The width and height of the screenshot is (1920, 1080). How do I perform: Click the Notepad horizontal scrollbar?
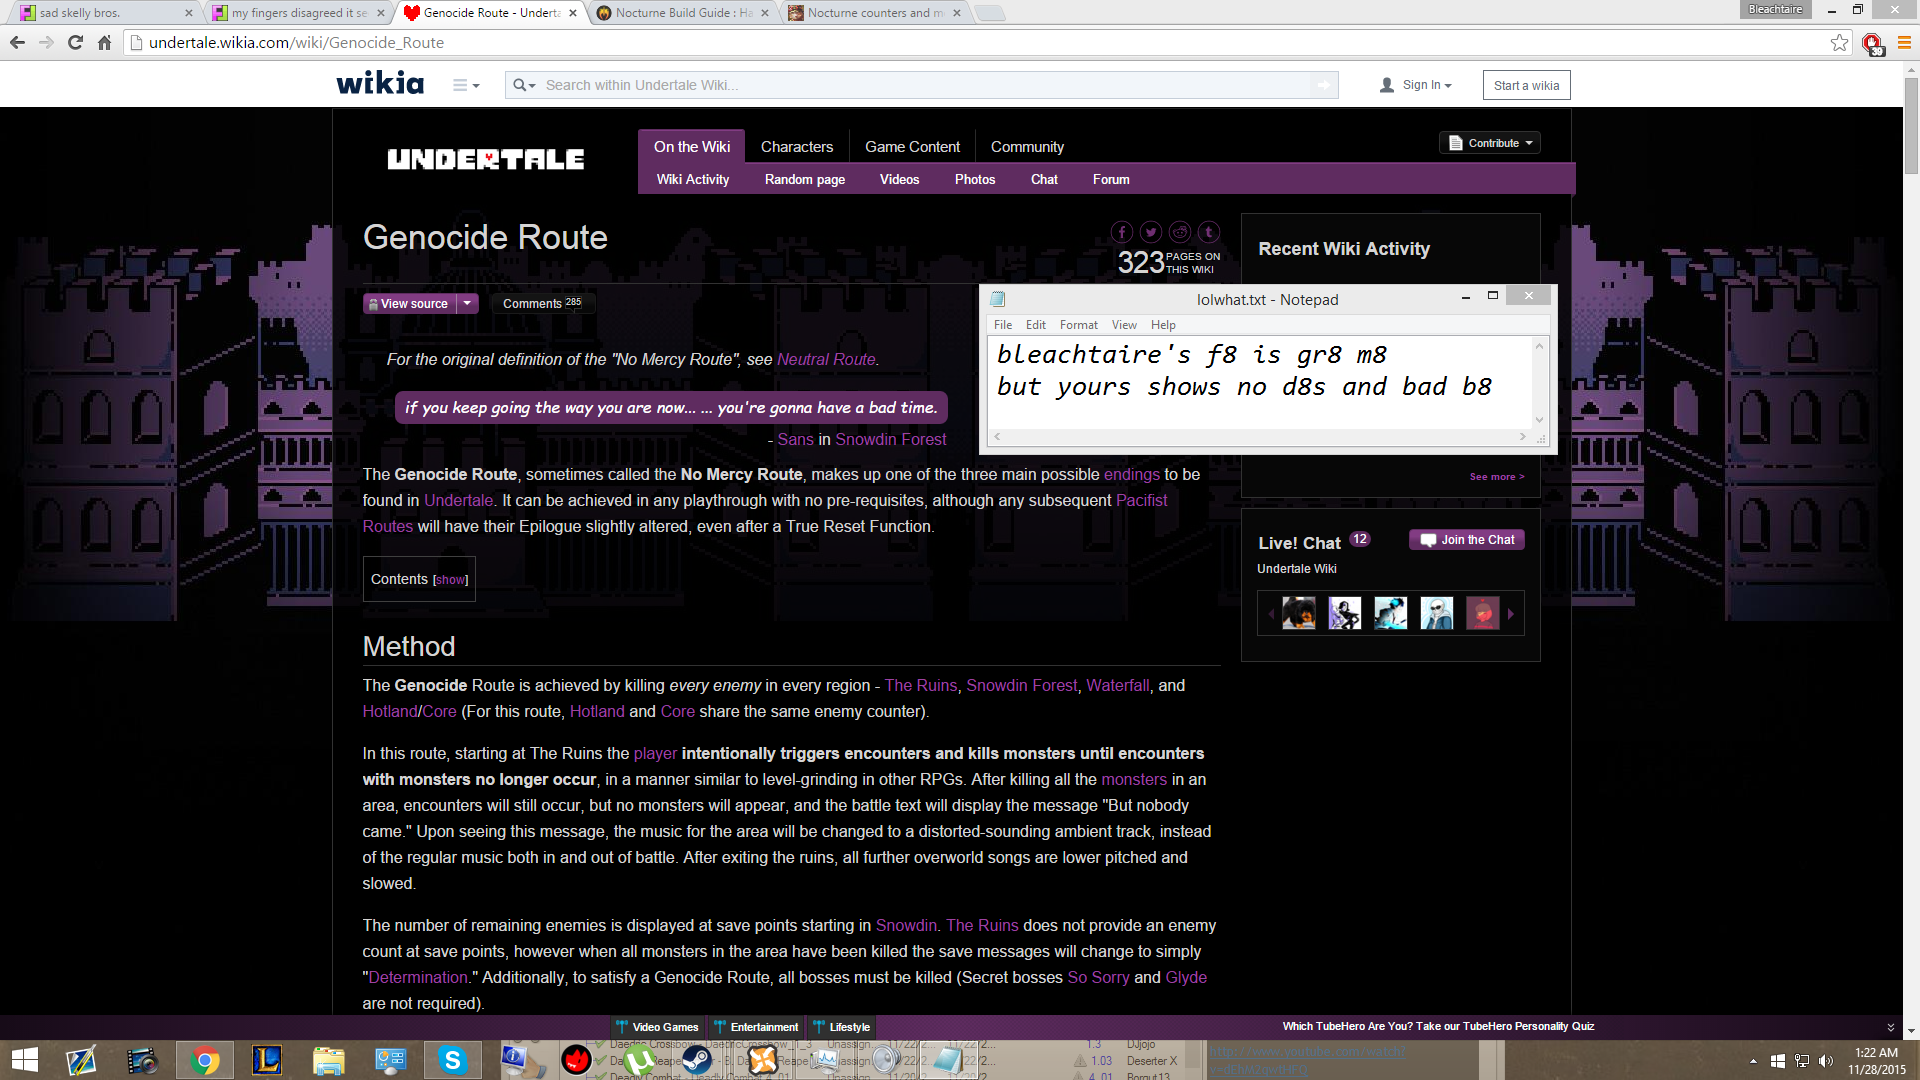1259,437
